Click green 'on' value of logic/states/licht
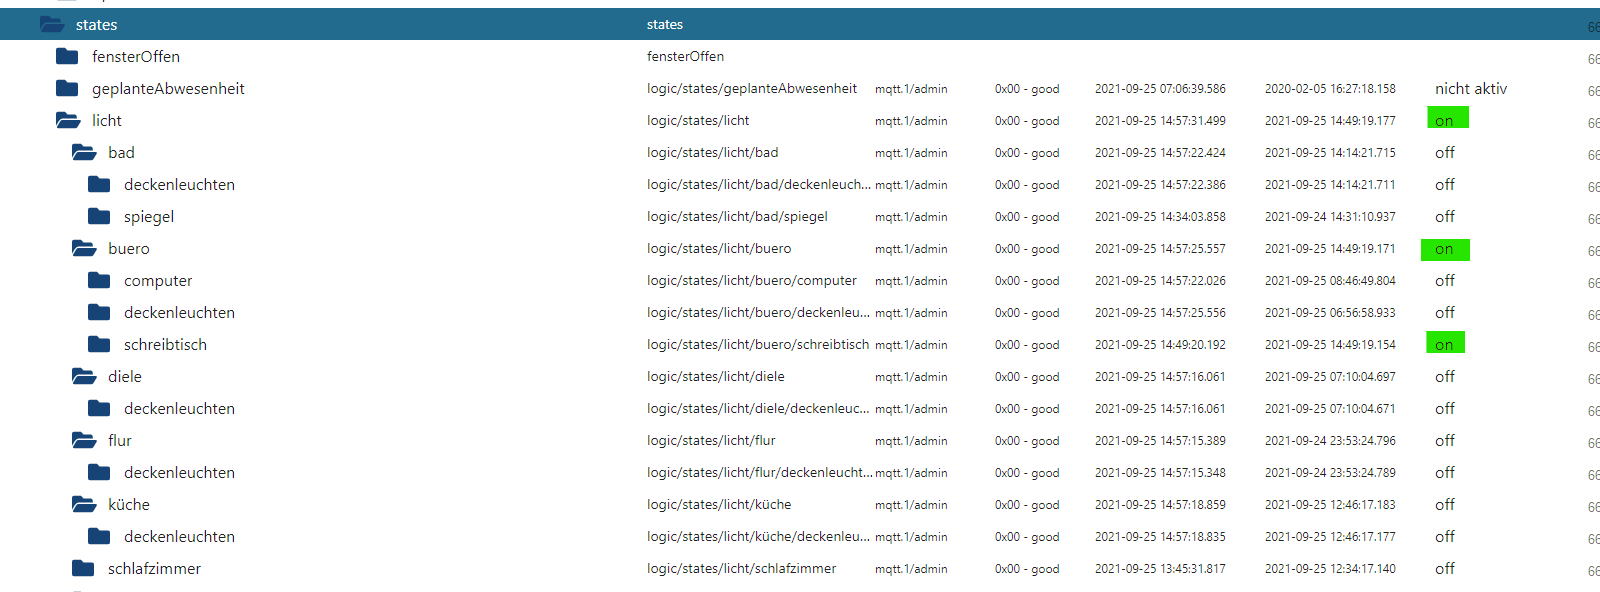 tap(1448, 118)
